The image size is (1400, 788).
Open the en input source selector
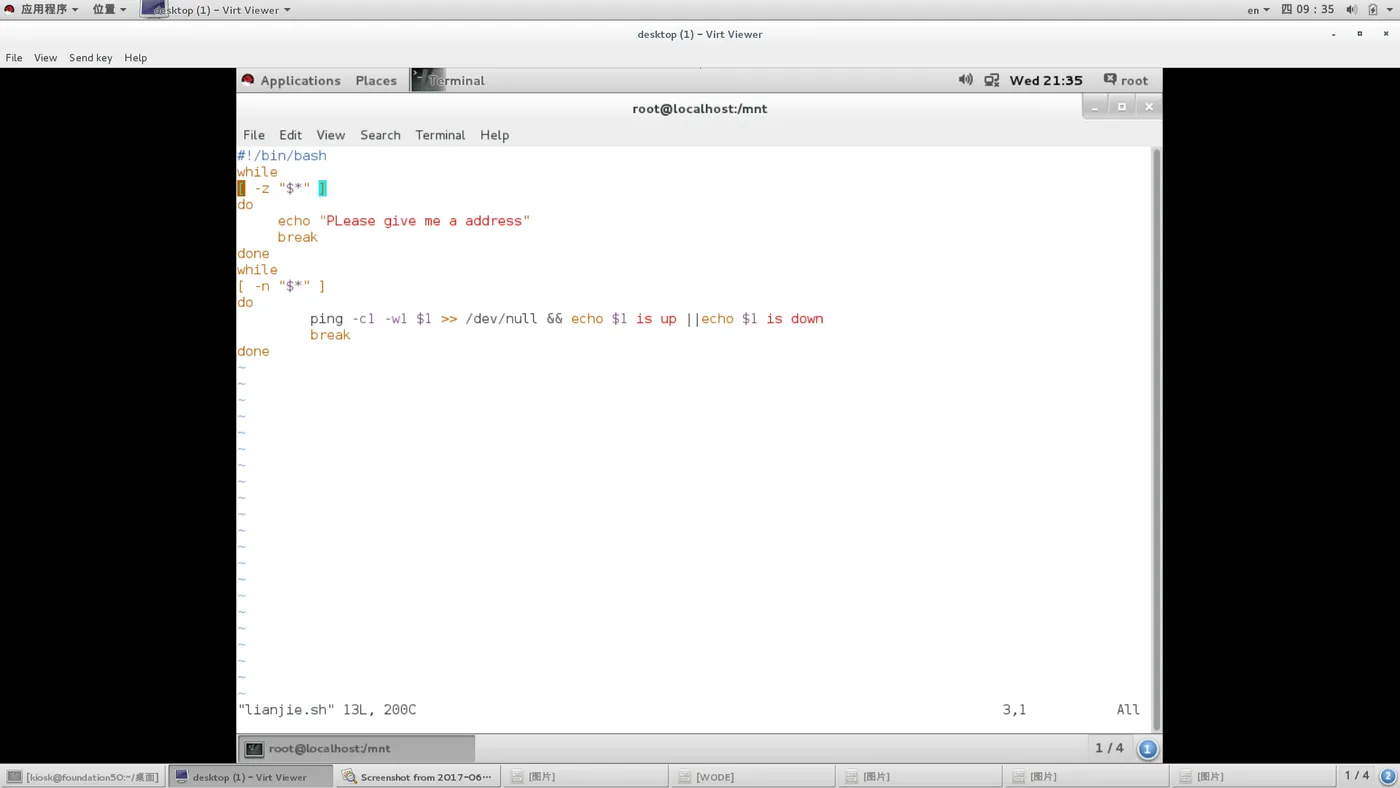click(1258, 10)
